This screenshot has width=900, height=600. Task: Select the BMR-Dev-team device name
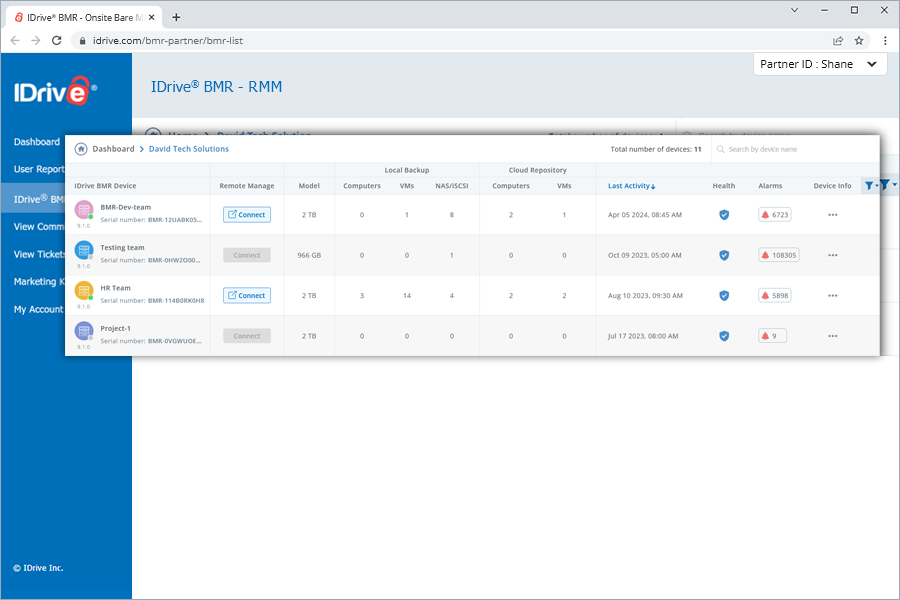coord(126,207)
